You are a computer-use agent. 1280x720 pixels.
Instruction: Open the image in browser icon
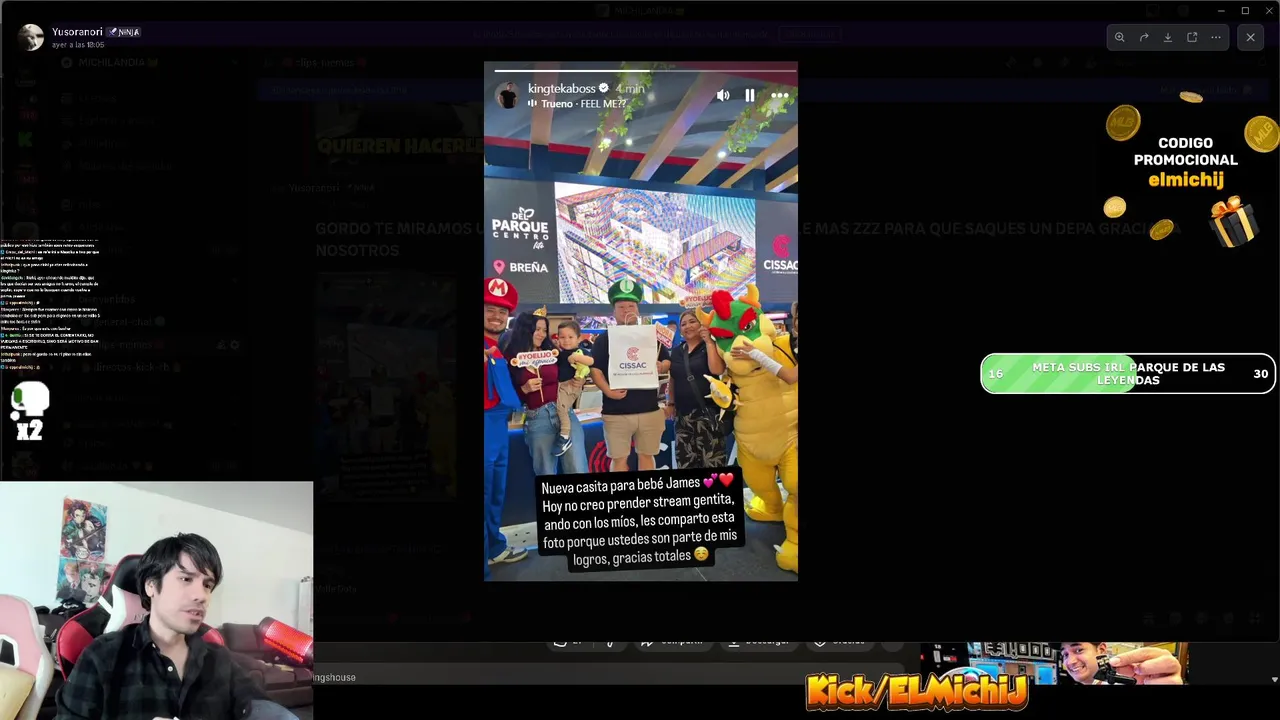pyautogui.click(x=1192, y=38)
